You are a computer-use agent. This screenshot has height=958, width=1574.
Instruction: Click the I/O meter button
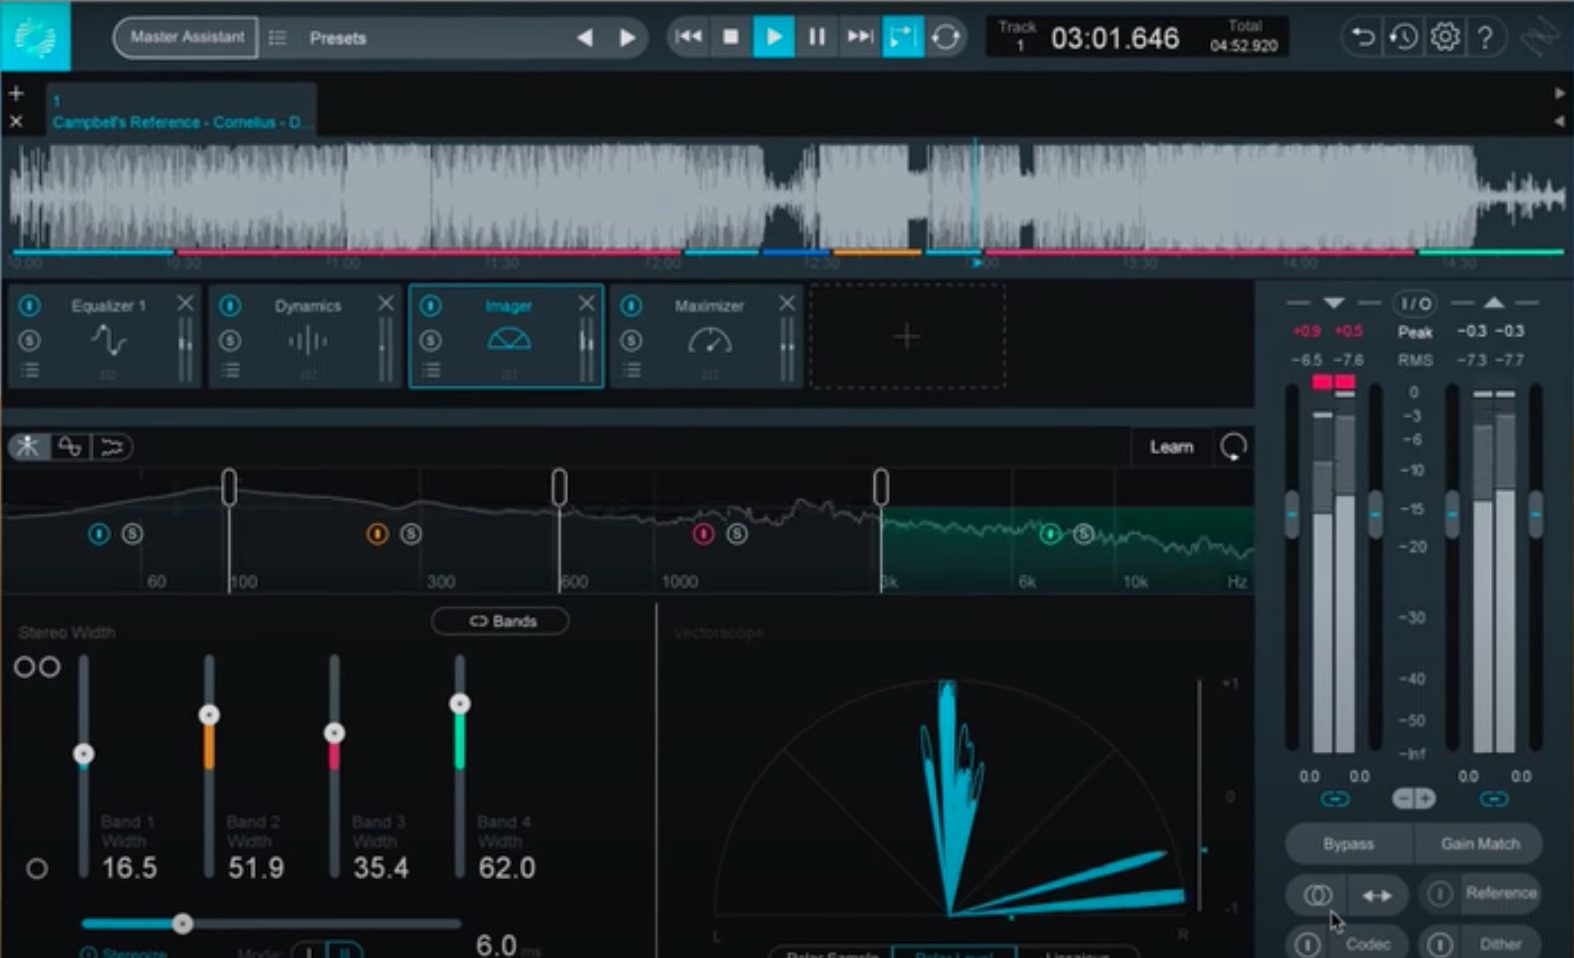[x=1415, y=303]
